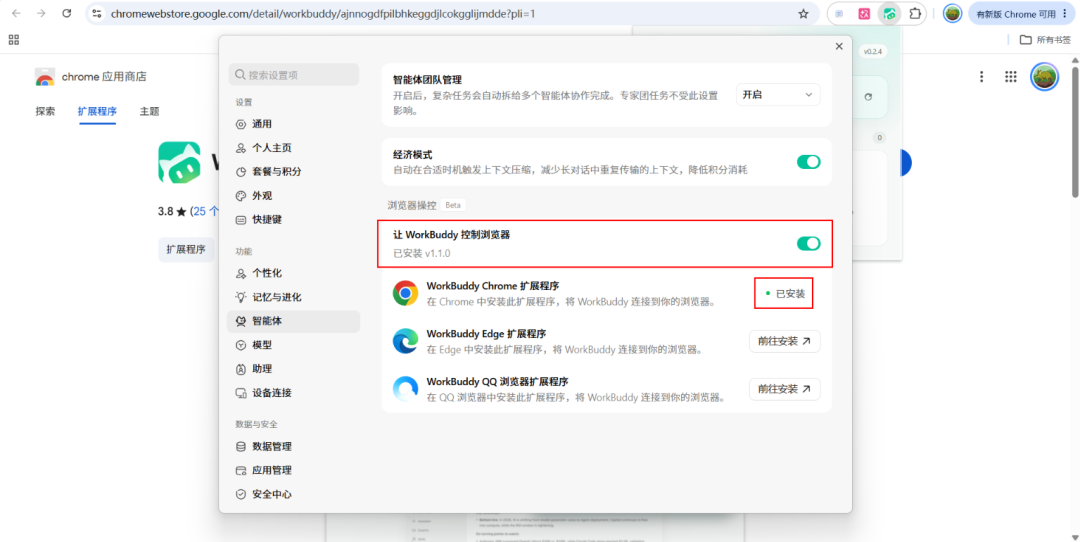Bookmark this page with the star icon
Viewport: 1080px width, 542px height.
tap(803, 14)
